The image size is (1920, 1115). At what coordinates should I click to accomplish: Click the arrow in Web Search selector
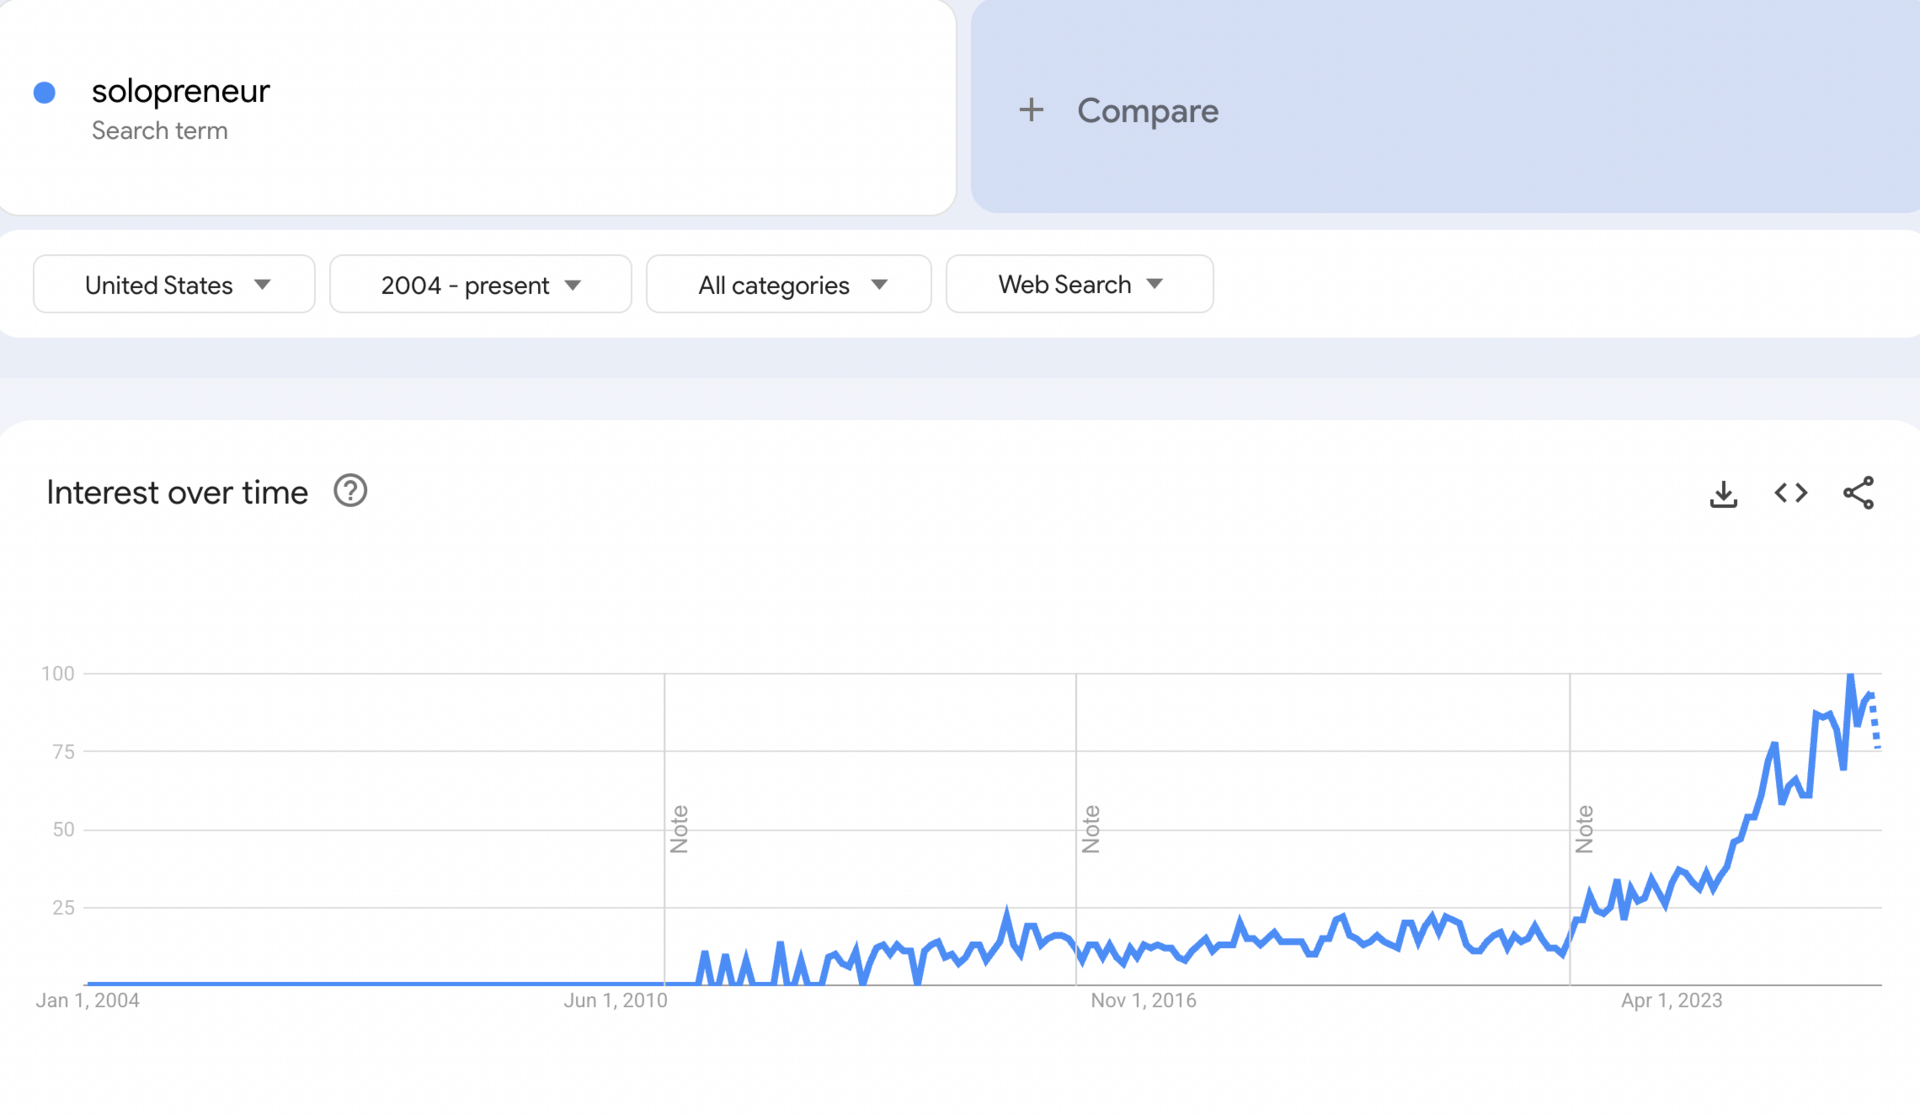click(x=1155, y=285)
